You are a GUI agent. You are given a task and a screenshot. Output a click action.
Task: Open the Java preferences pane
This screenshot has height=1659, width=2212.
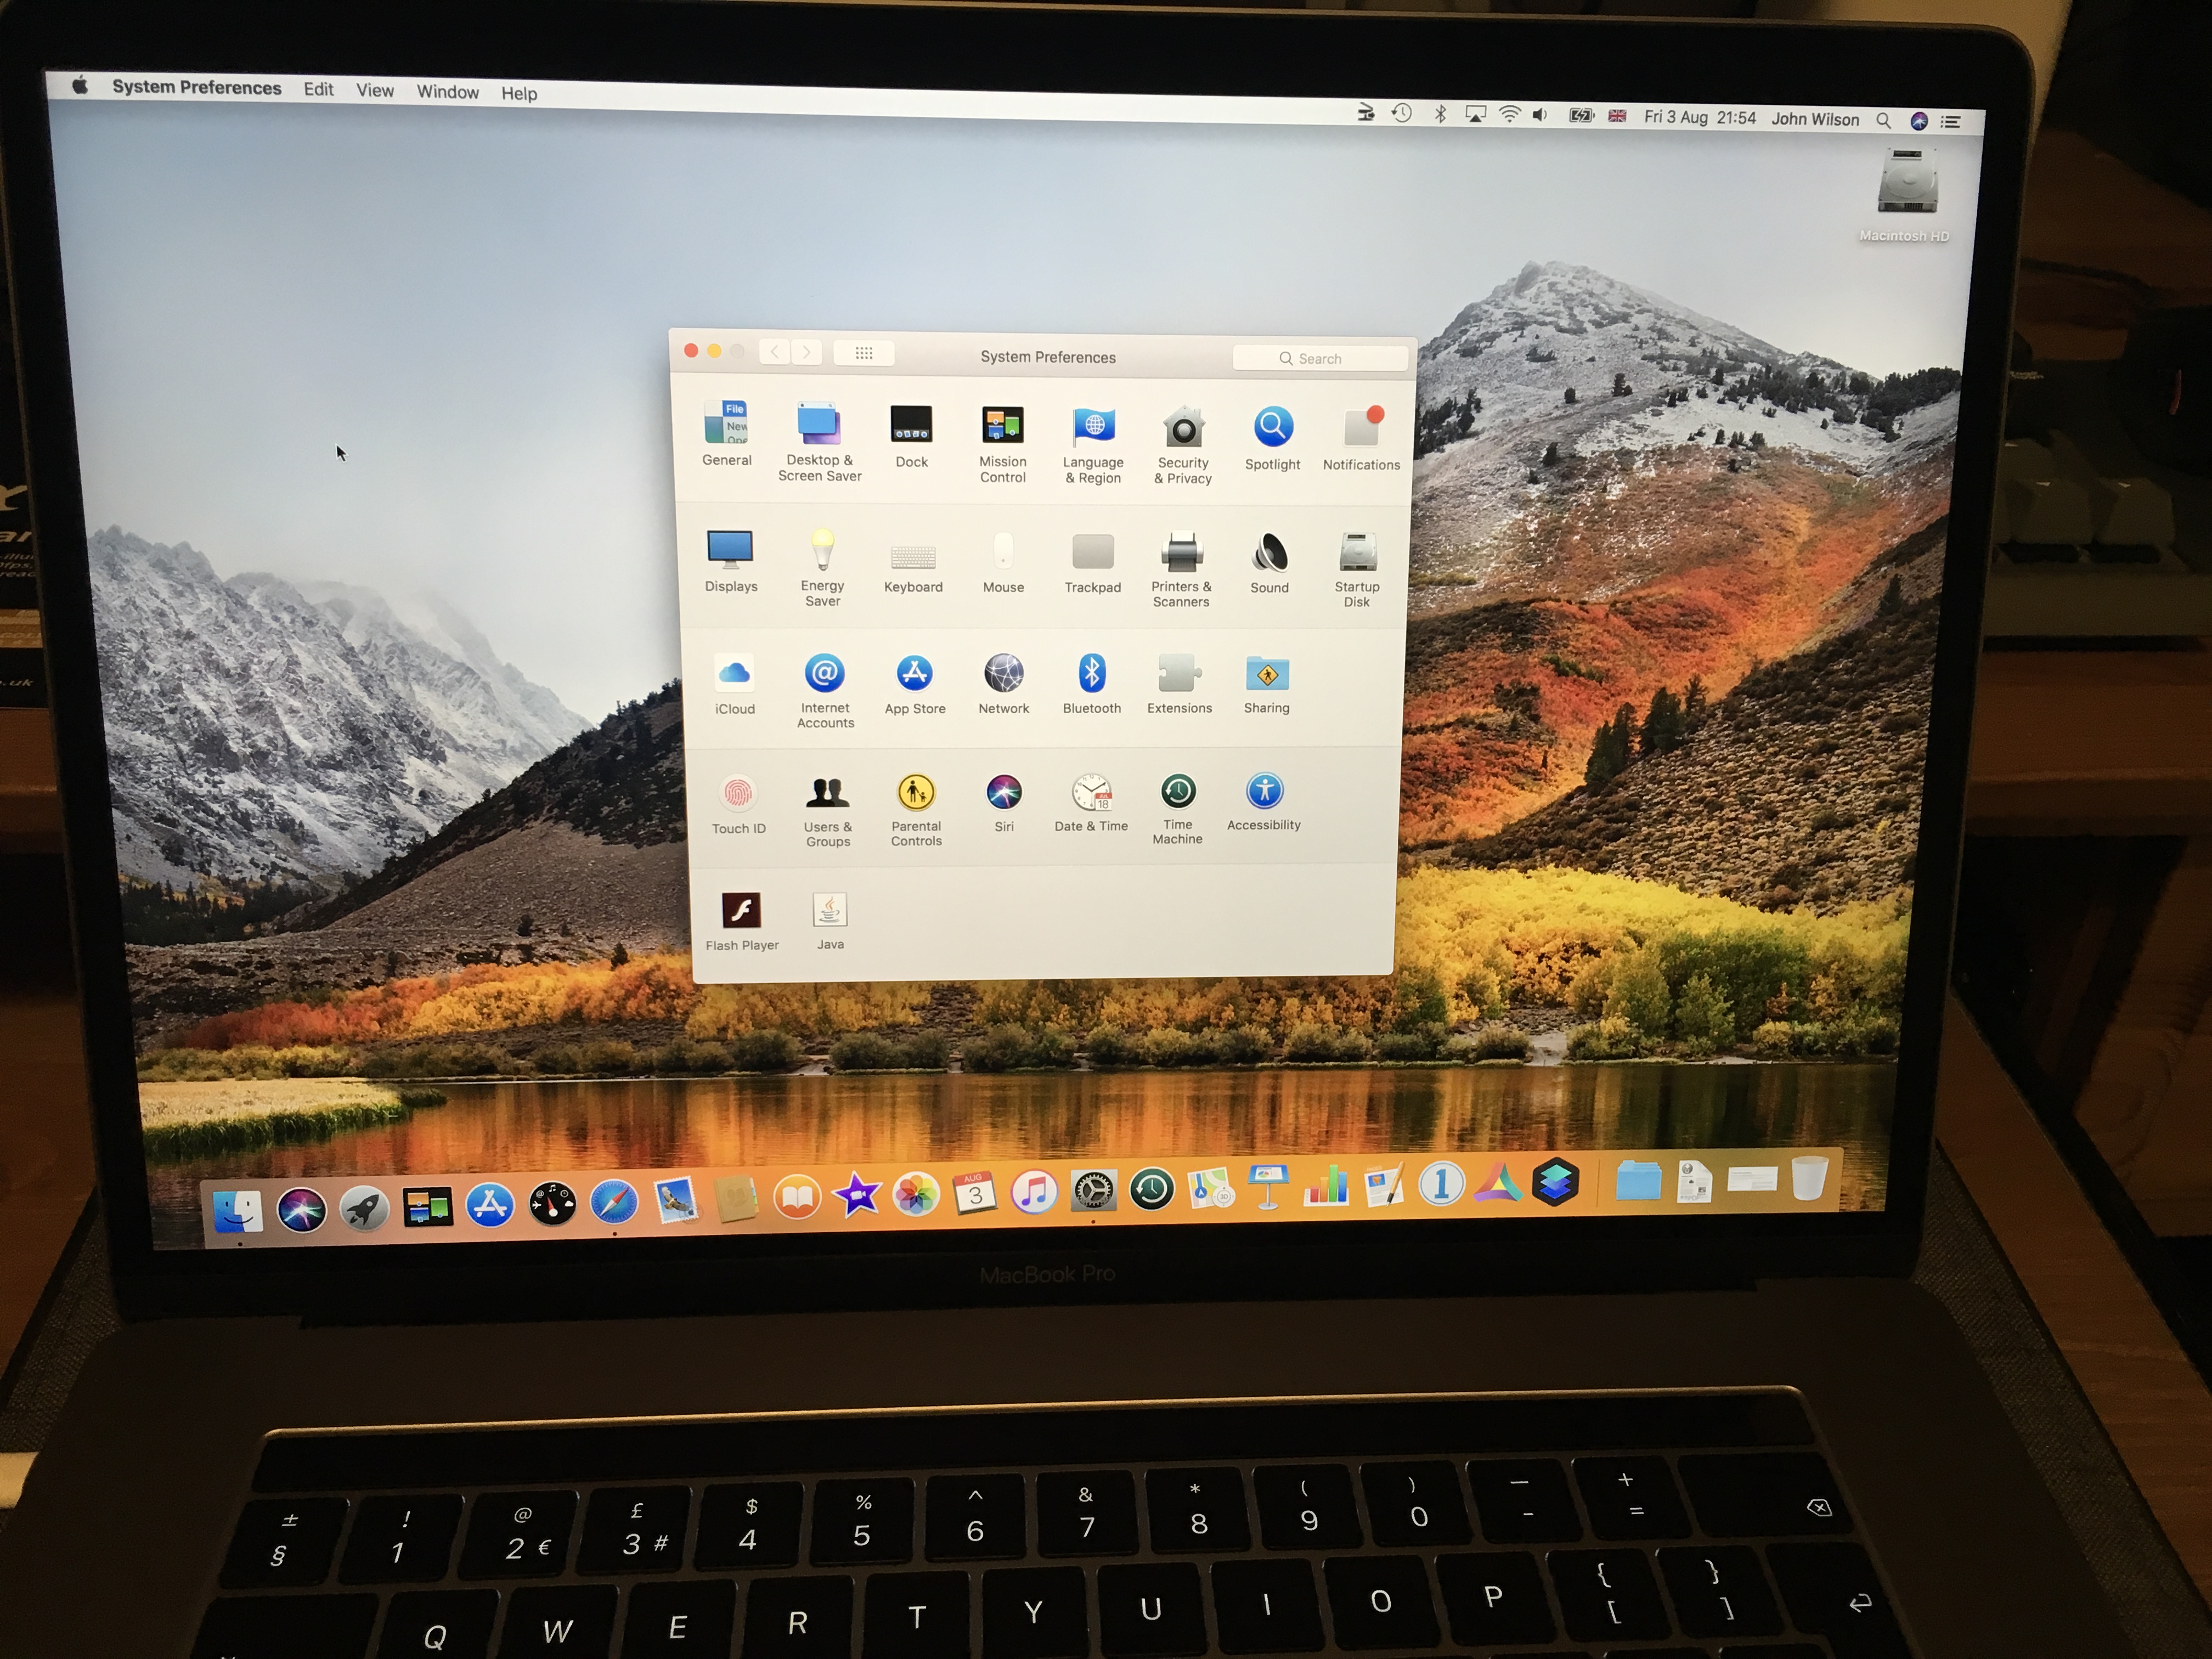click(x=830, y=920)
